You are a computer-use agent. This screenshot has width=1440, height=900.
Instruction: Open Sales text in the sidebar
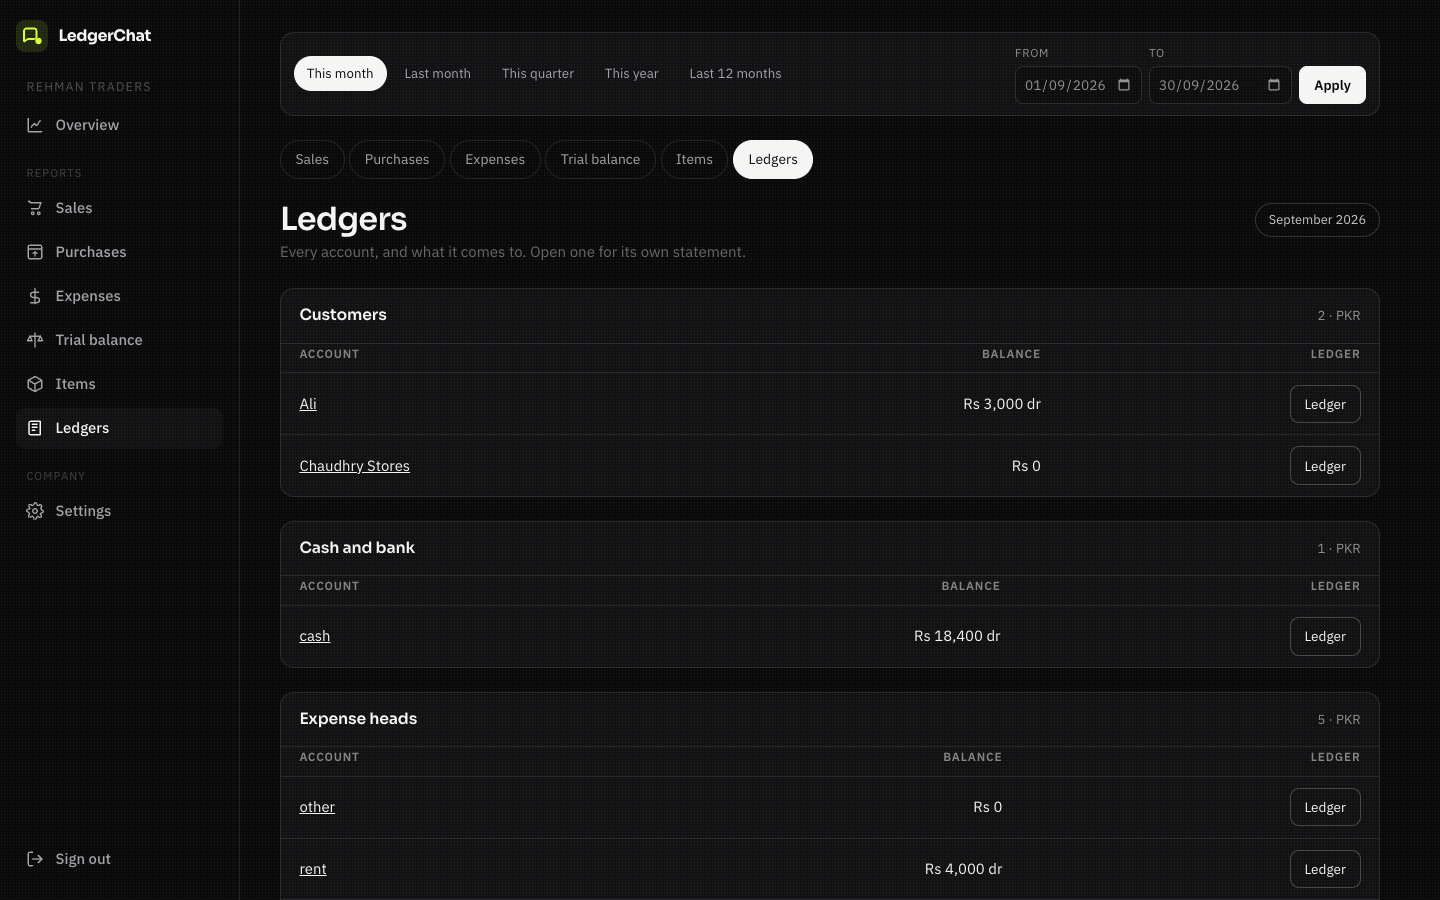[74, 208]
